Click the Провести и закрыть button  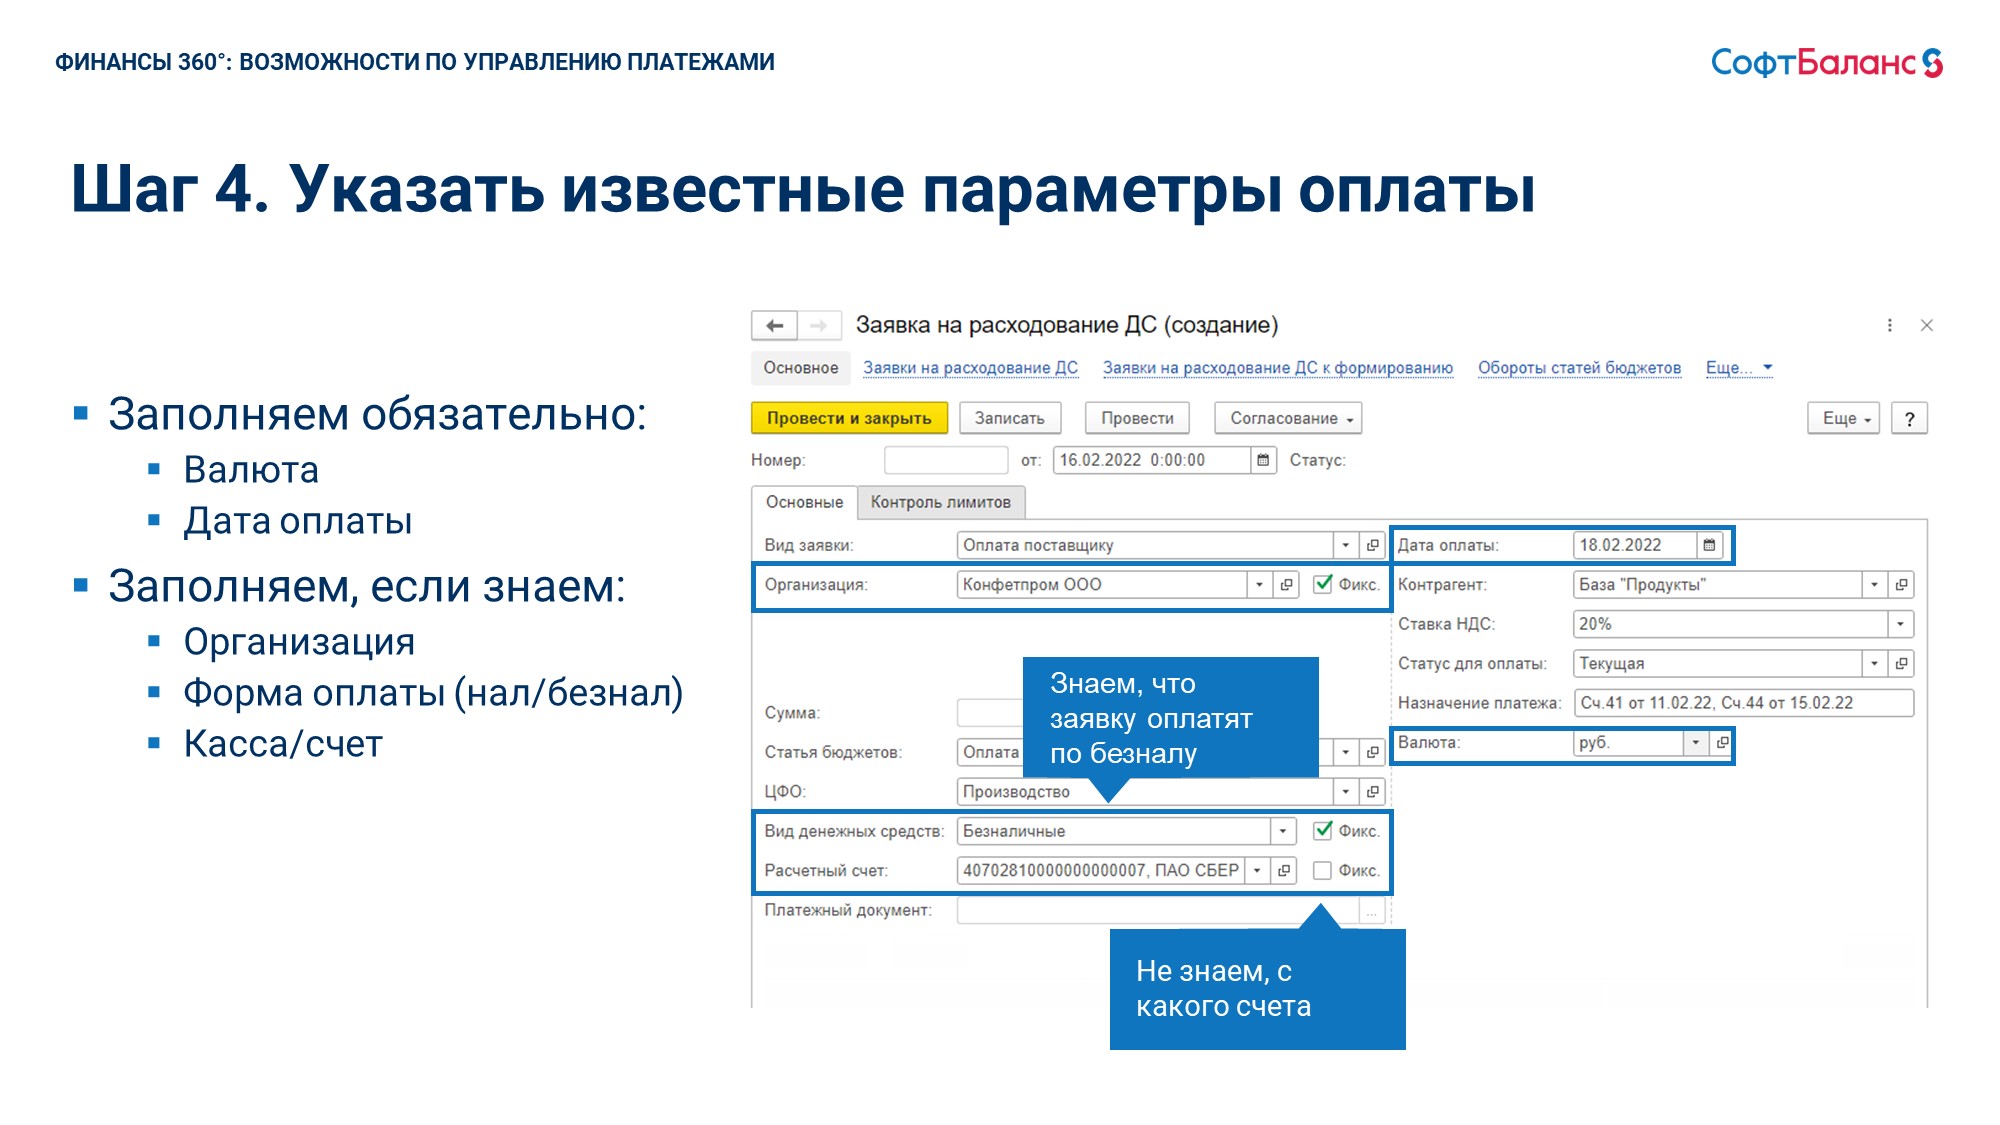[849, 419]
